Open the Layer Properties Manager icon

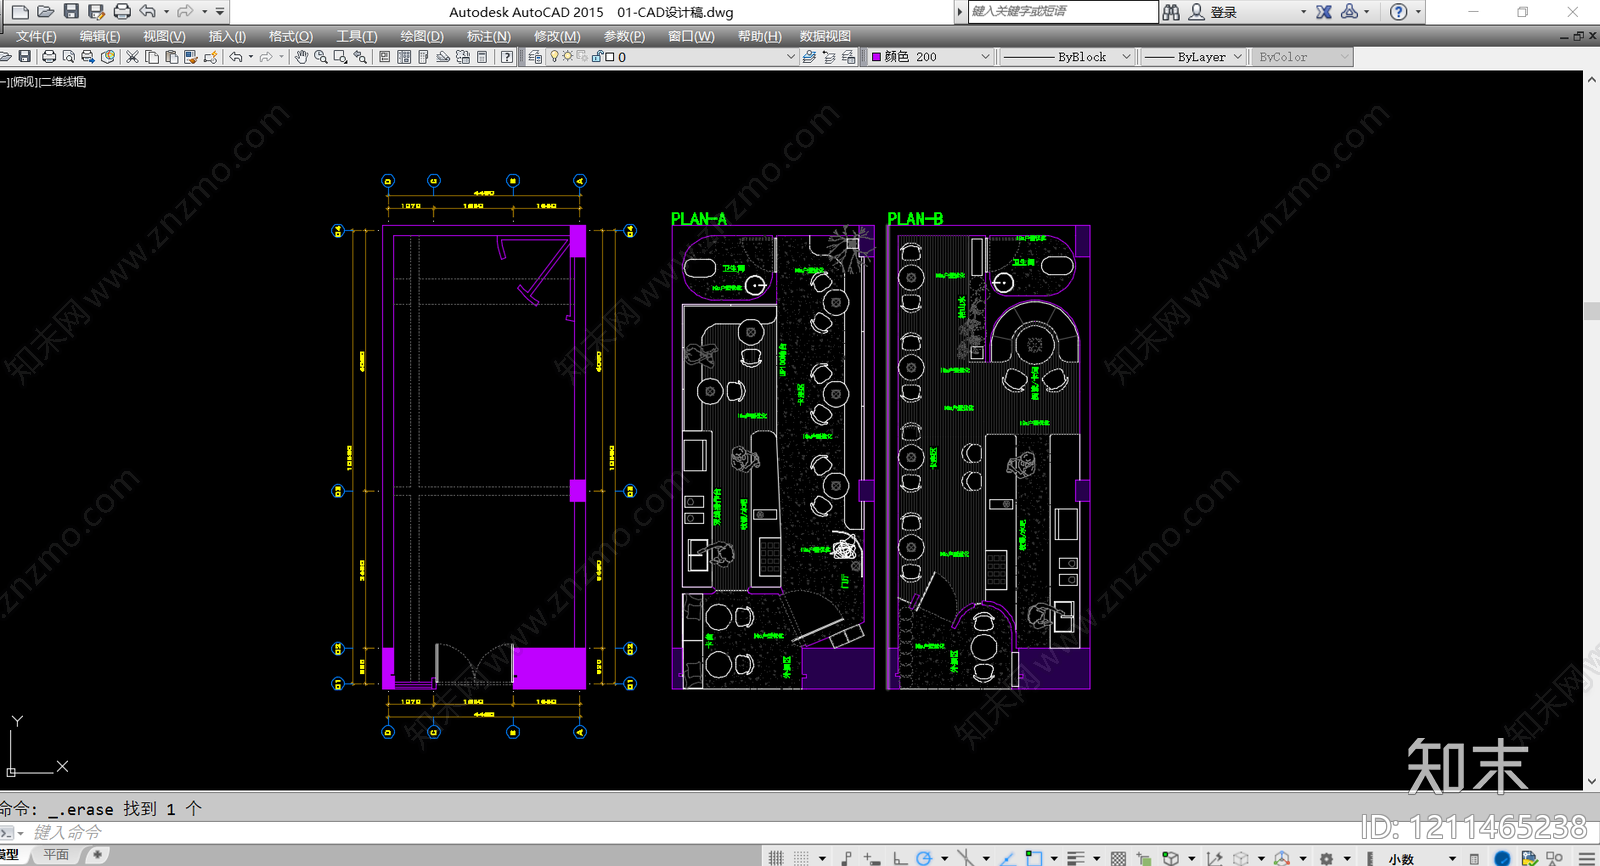pyautogui.click(x=535, y=57)
